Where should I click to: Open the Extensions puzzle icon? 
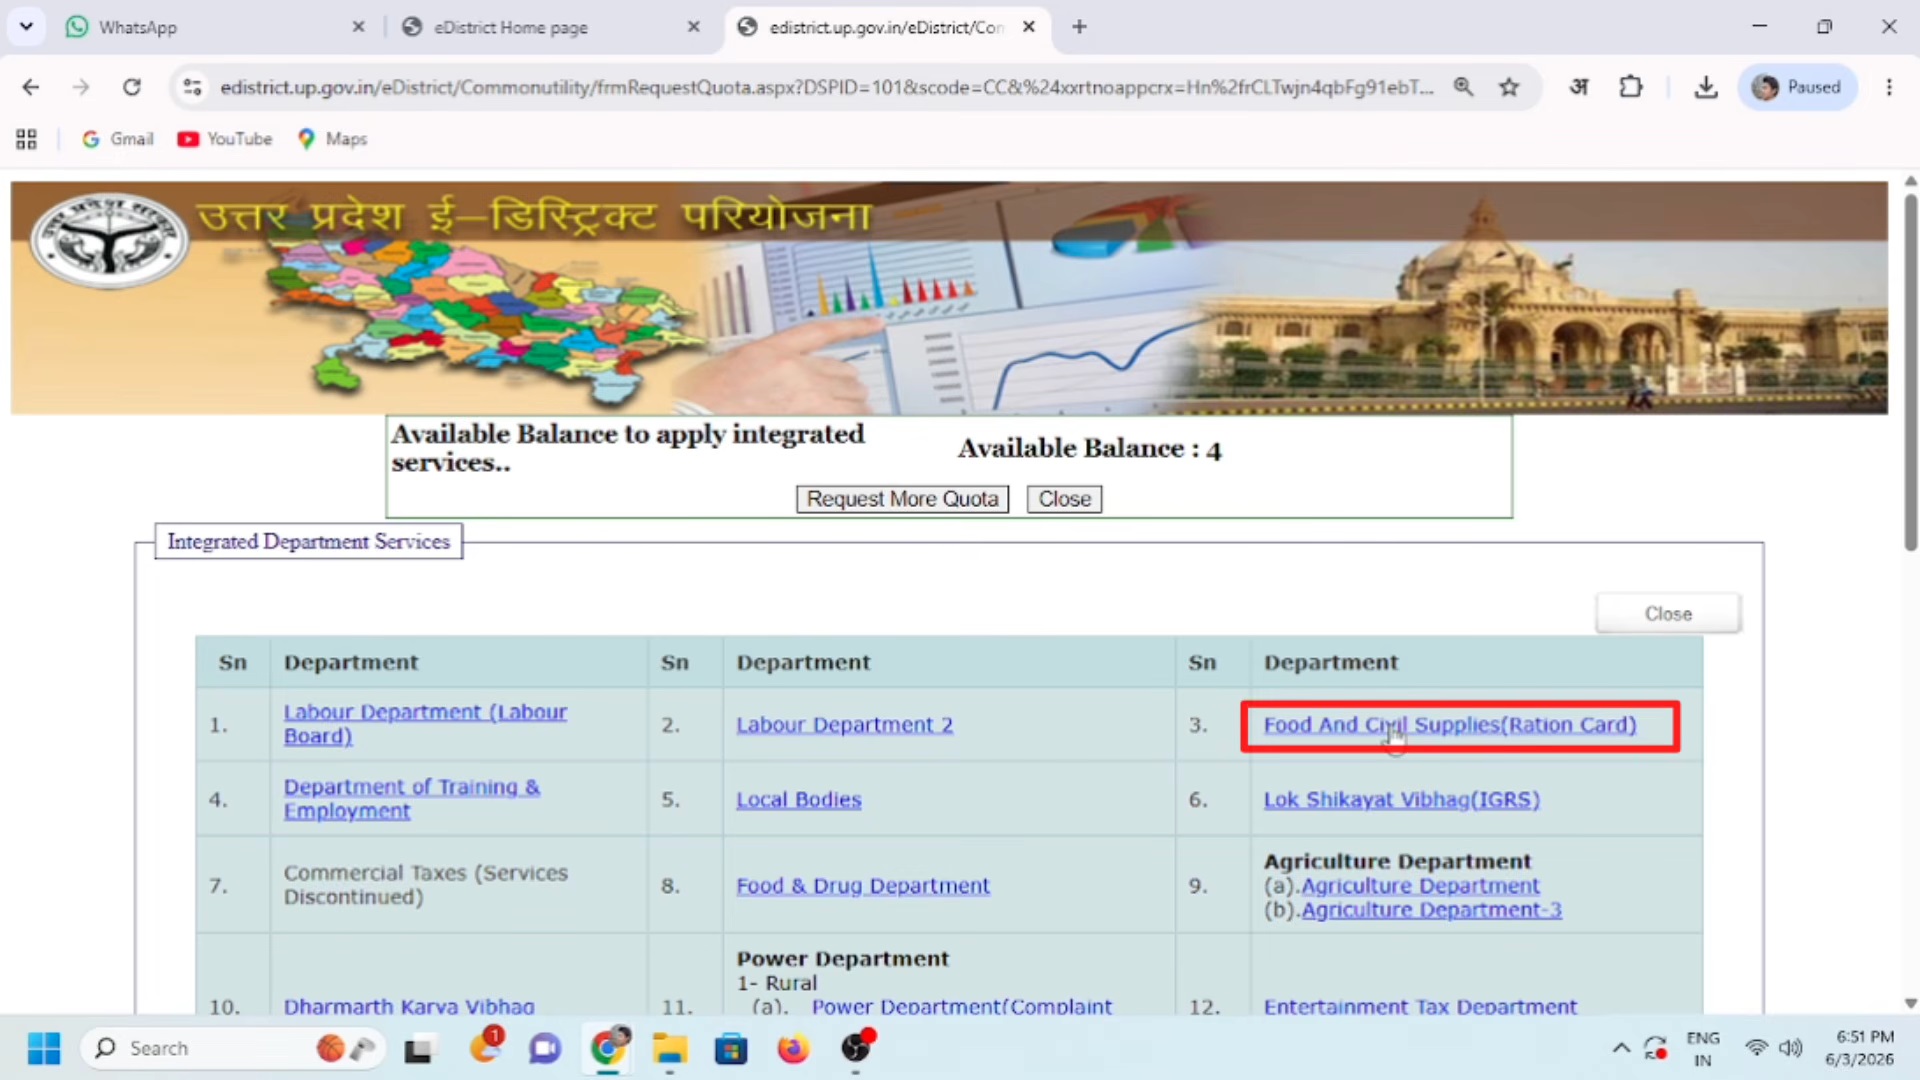[1631, 87]
